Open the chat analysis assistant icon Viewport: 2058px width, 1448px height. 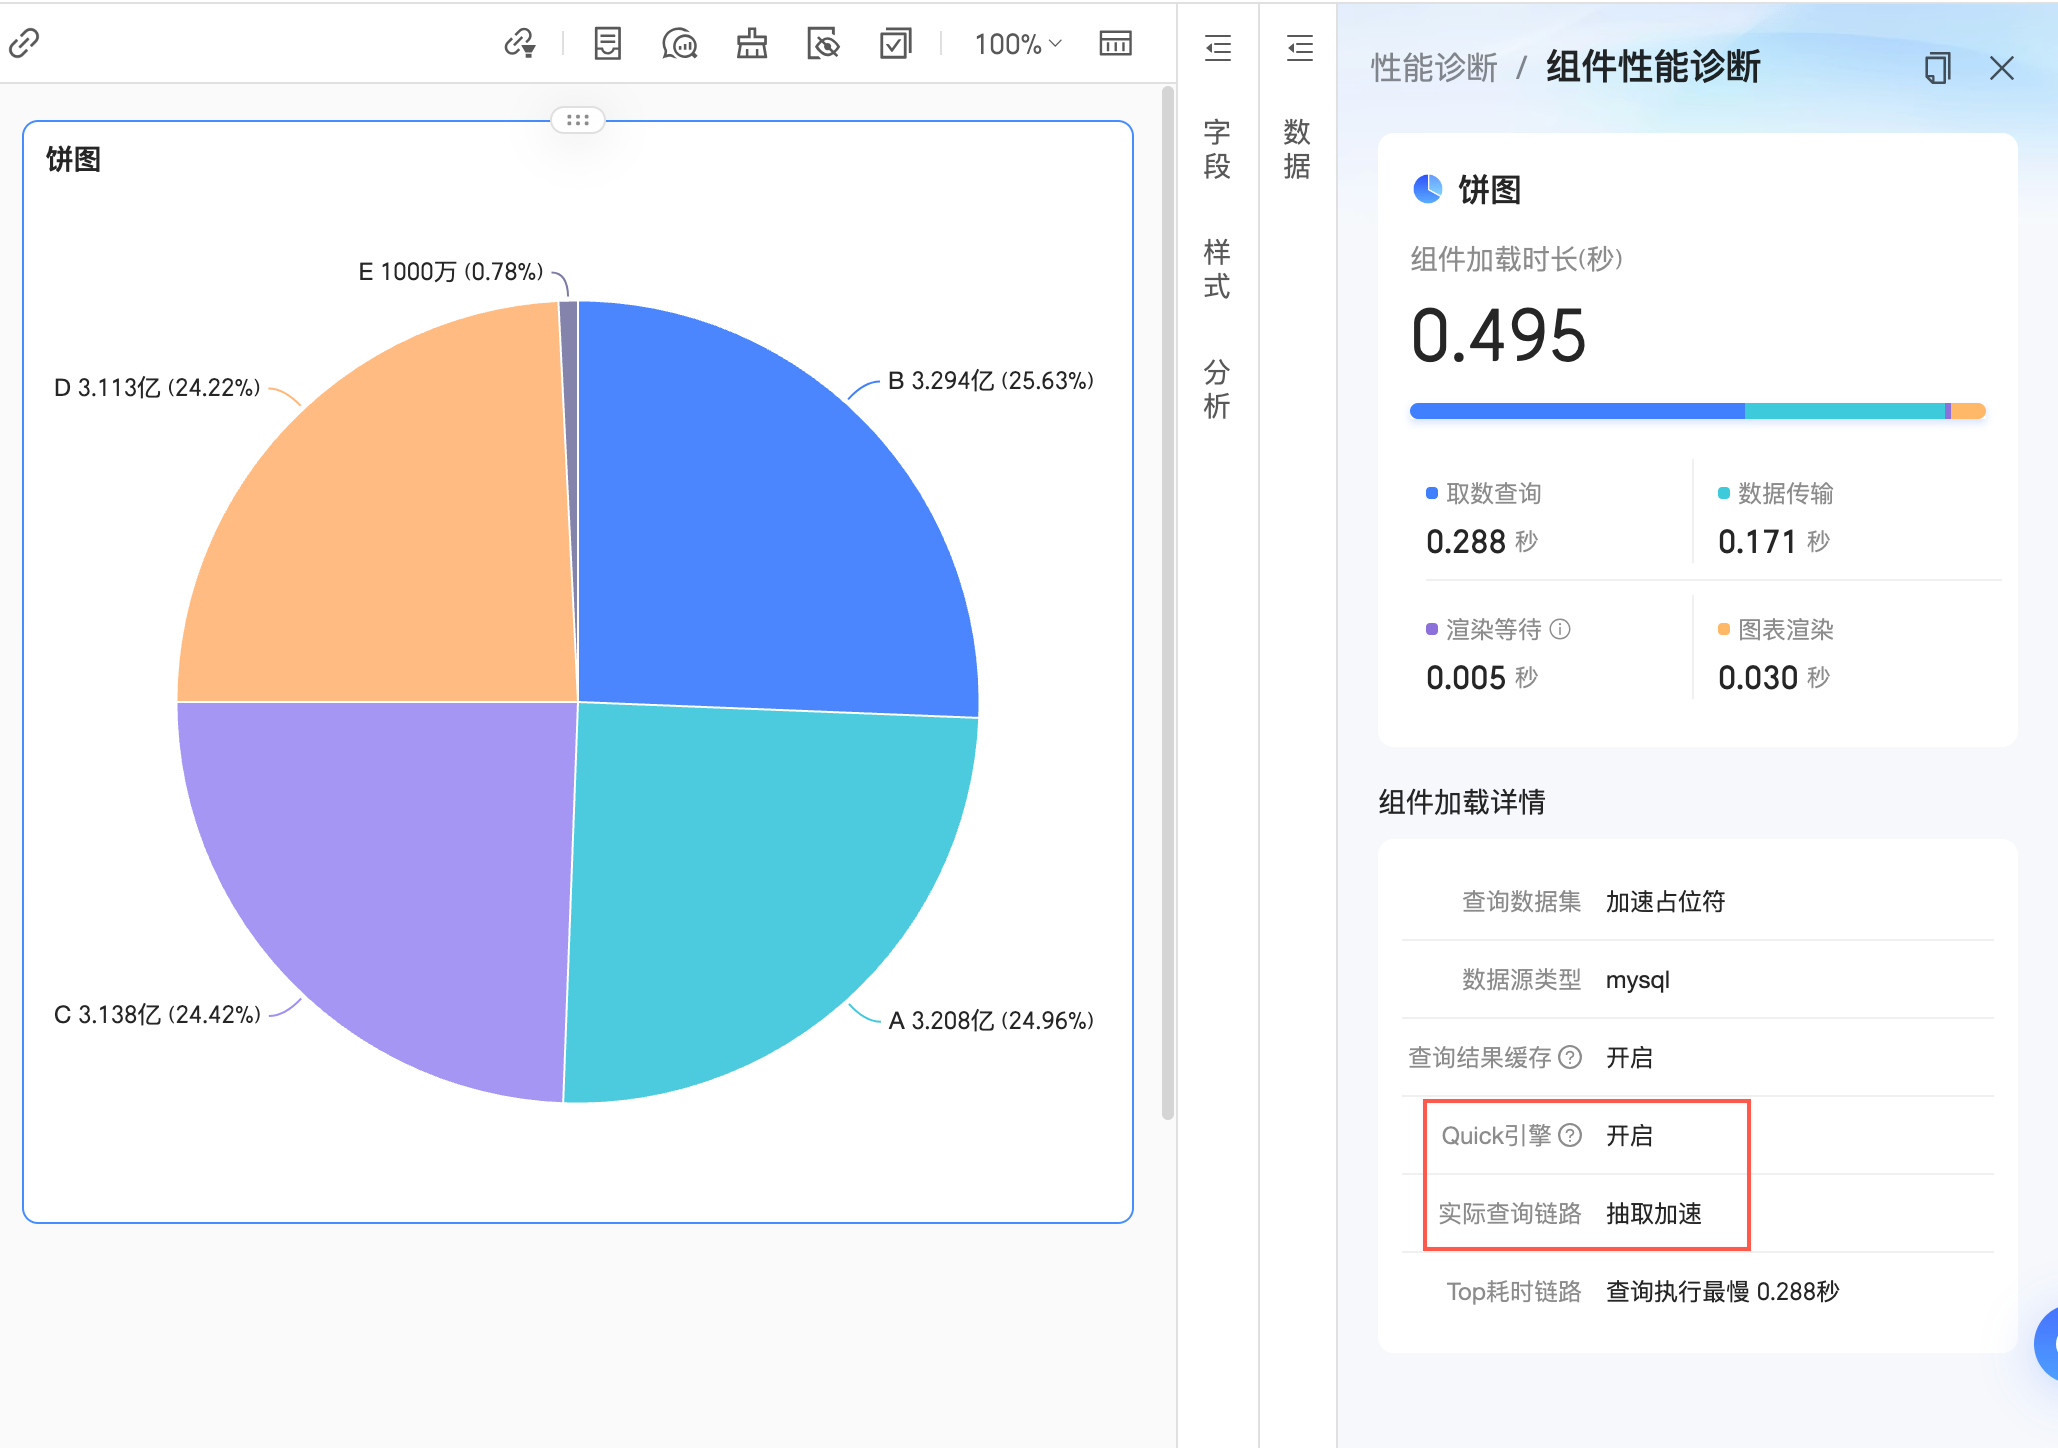pos(679,43)
